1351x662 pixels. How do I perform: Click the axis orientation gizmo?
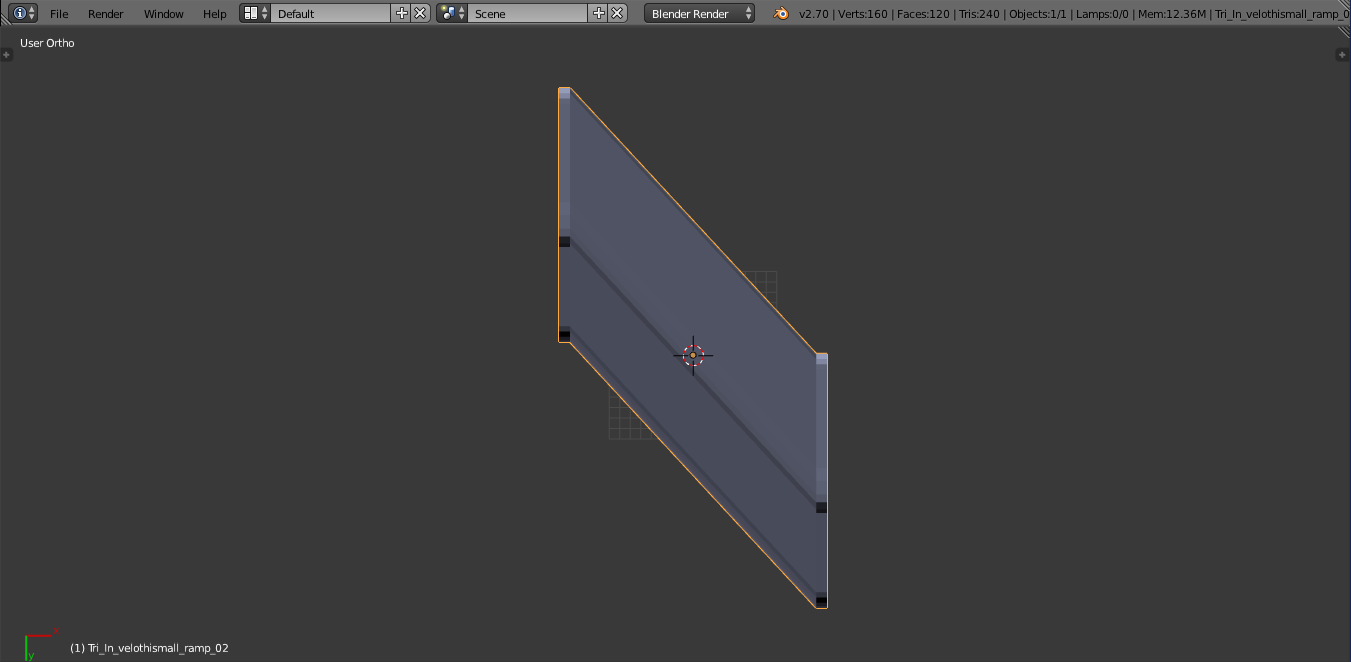40,643
